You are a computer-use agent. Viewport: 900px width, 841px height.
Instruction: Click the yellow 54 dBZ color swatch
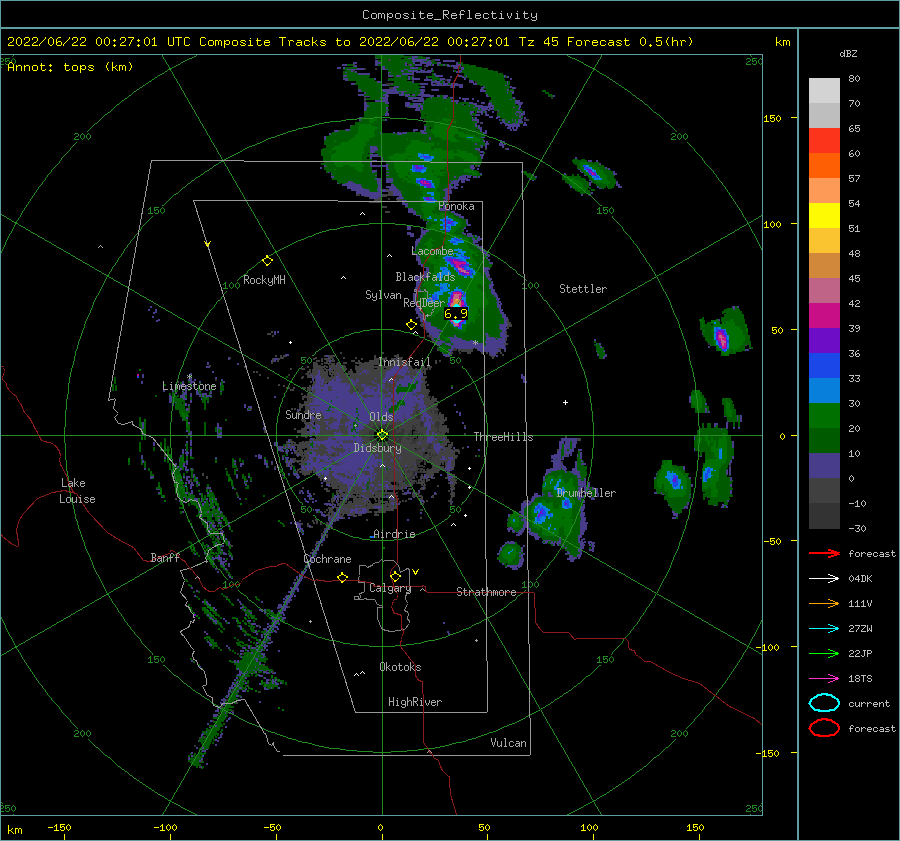click(x=824, y=215)
